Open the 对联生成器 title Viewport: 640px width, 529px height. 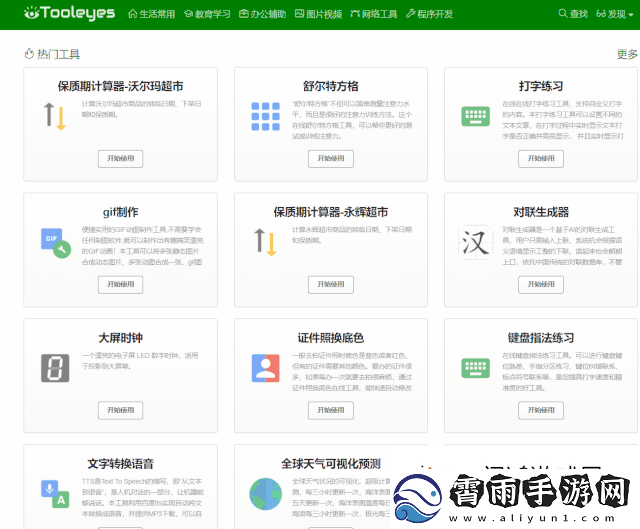point(541,212)
